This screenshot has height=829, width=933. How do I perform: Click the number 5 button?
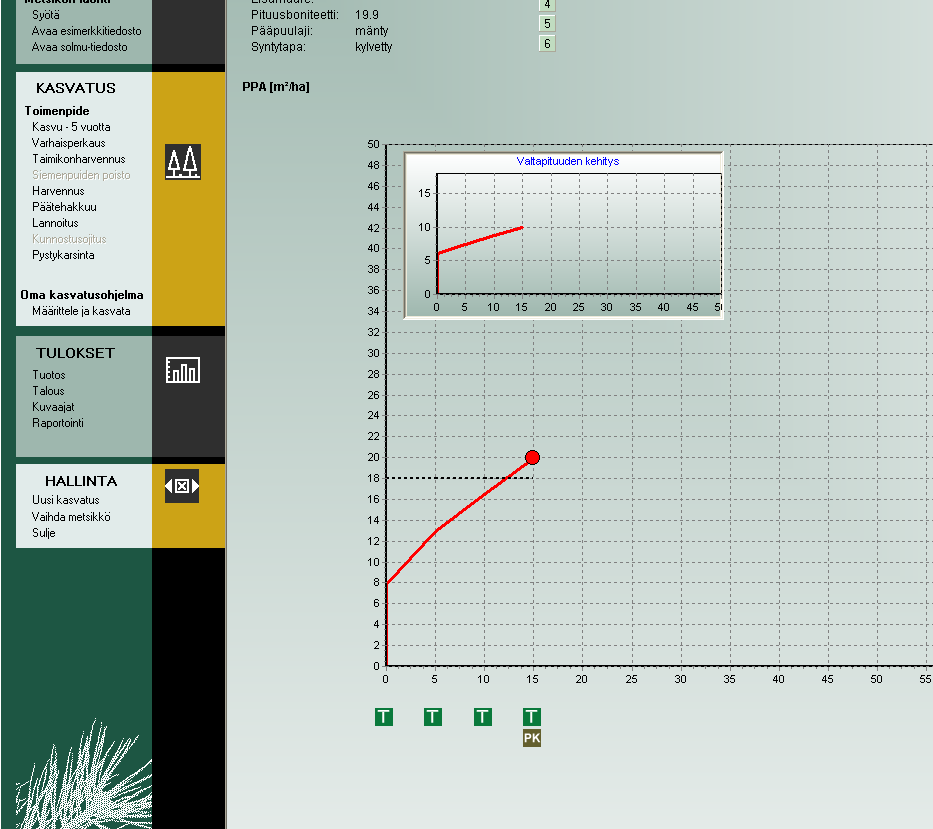[x=547, y=24]
